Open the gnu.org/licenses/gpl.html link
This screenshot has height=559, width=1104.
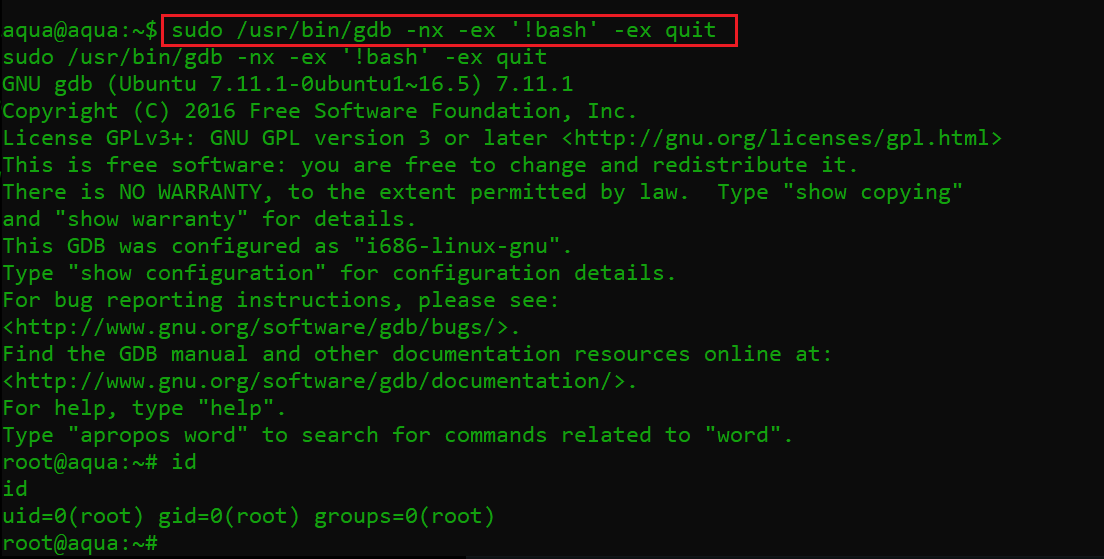782,138
